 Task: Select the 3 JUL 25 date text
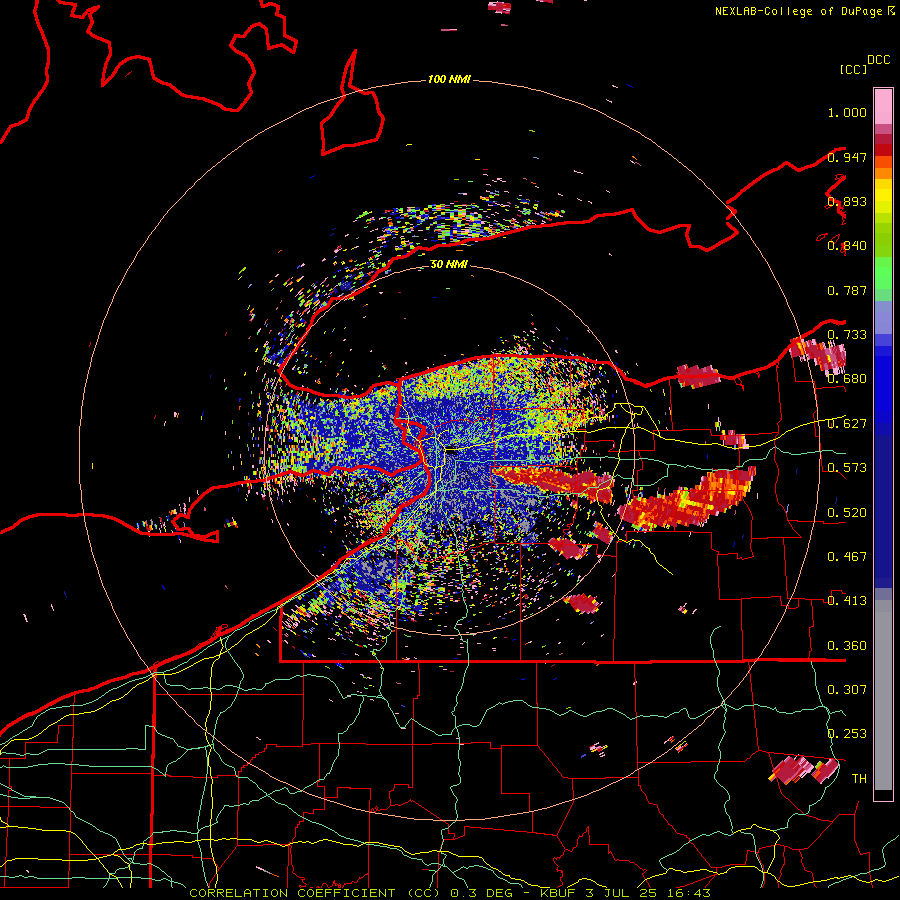point(622,893)
